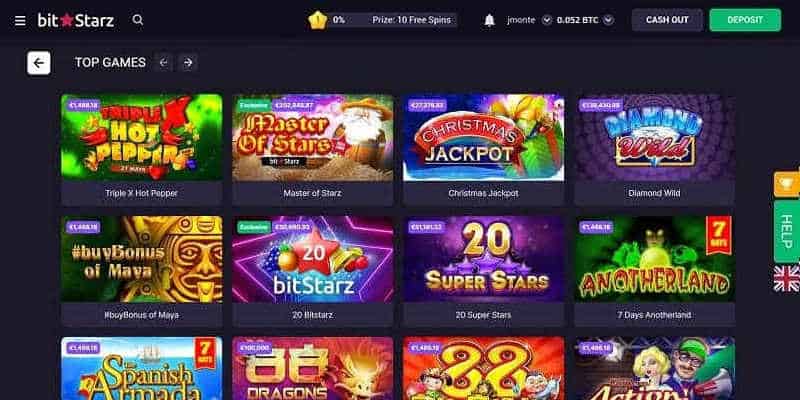Expand the BTC balance dropdown
The height and width of the screenshot is (400, 800).
(x=608, y=20)
